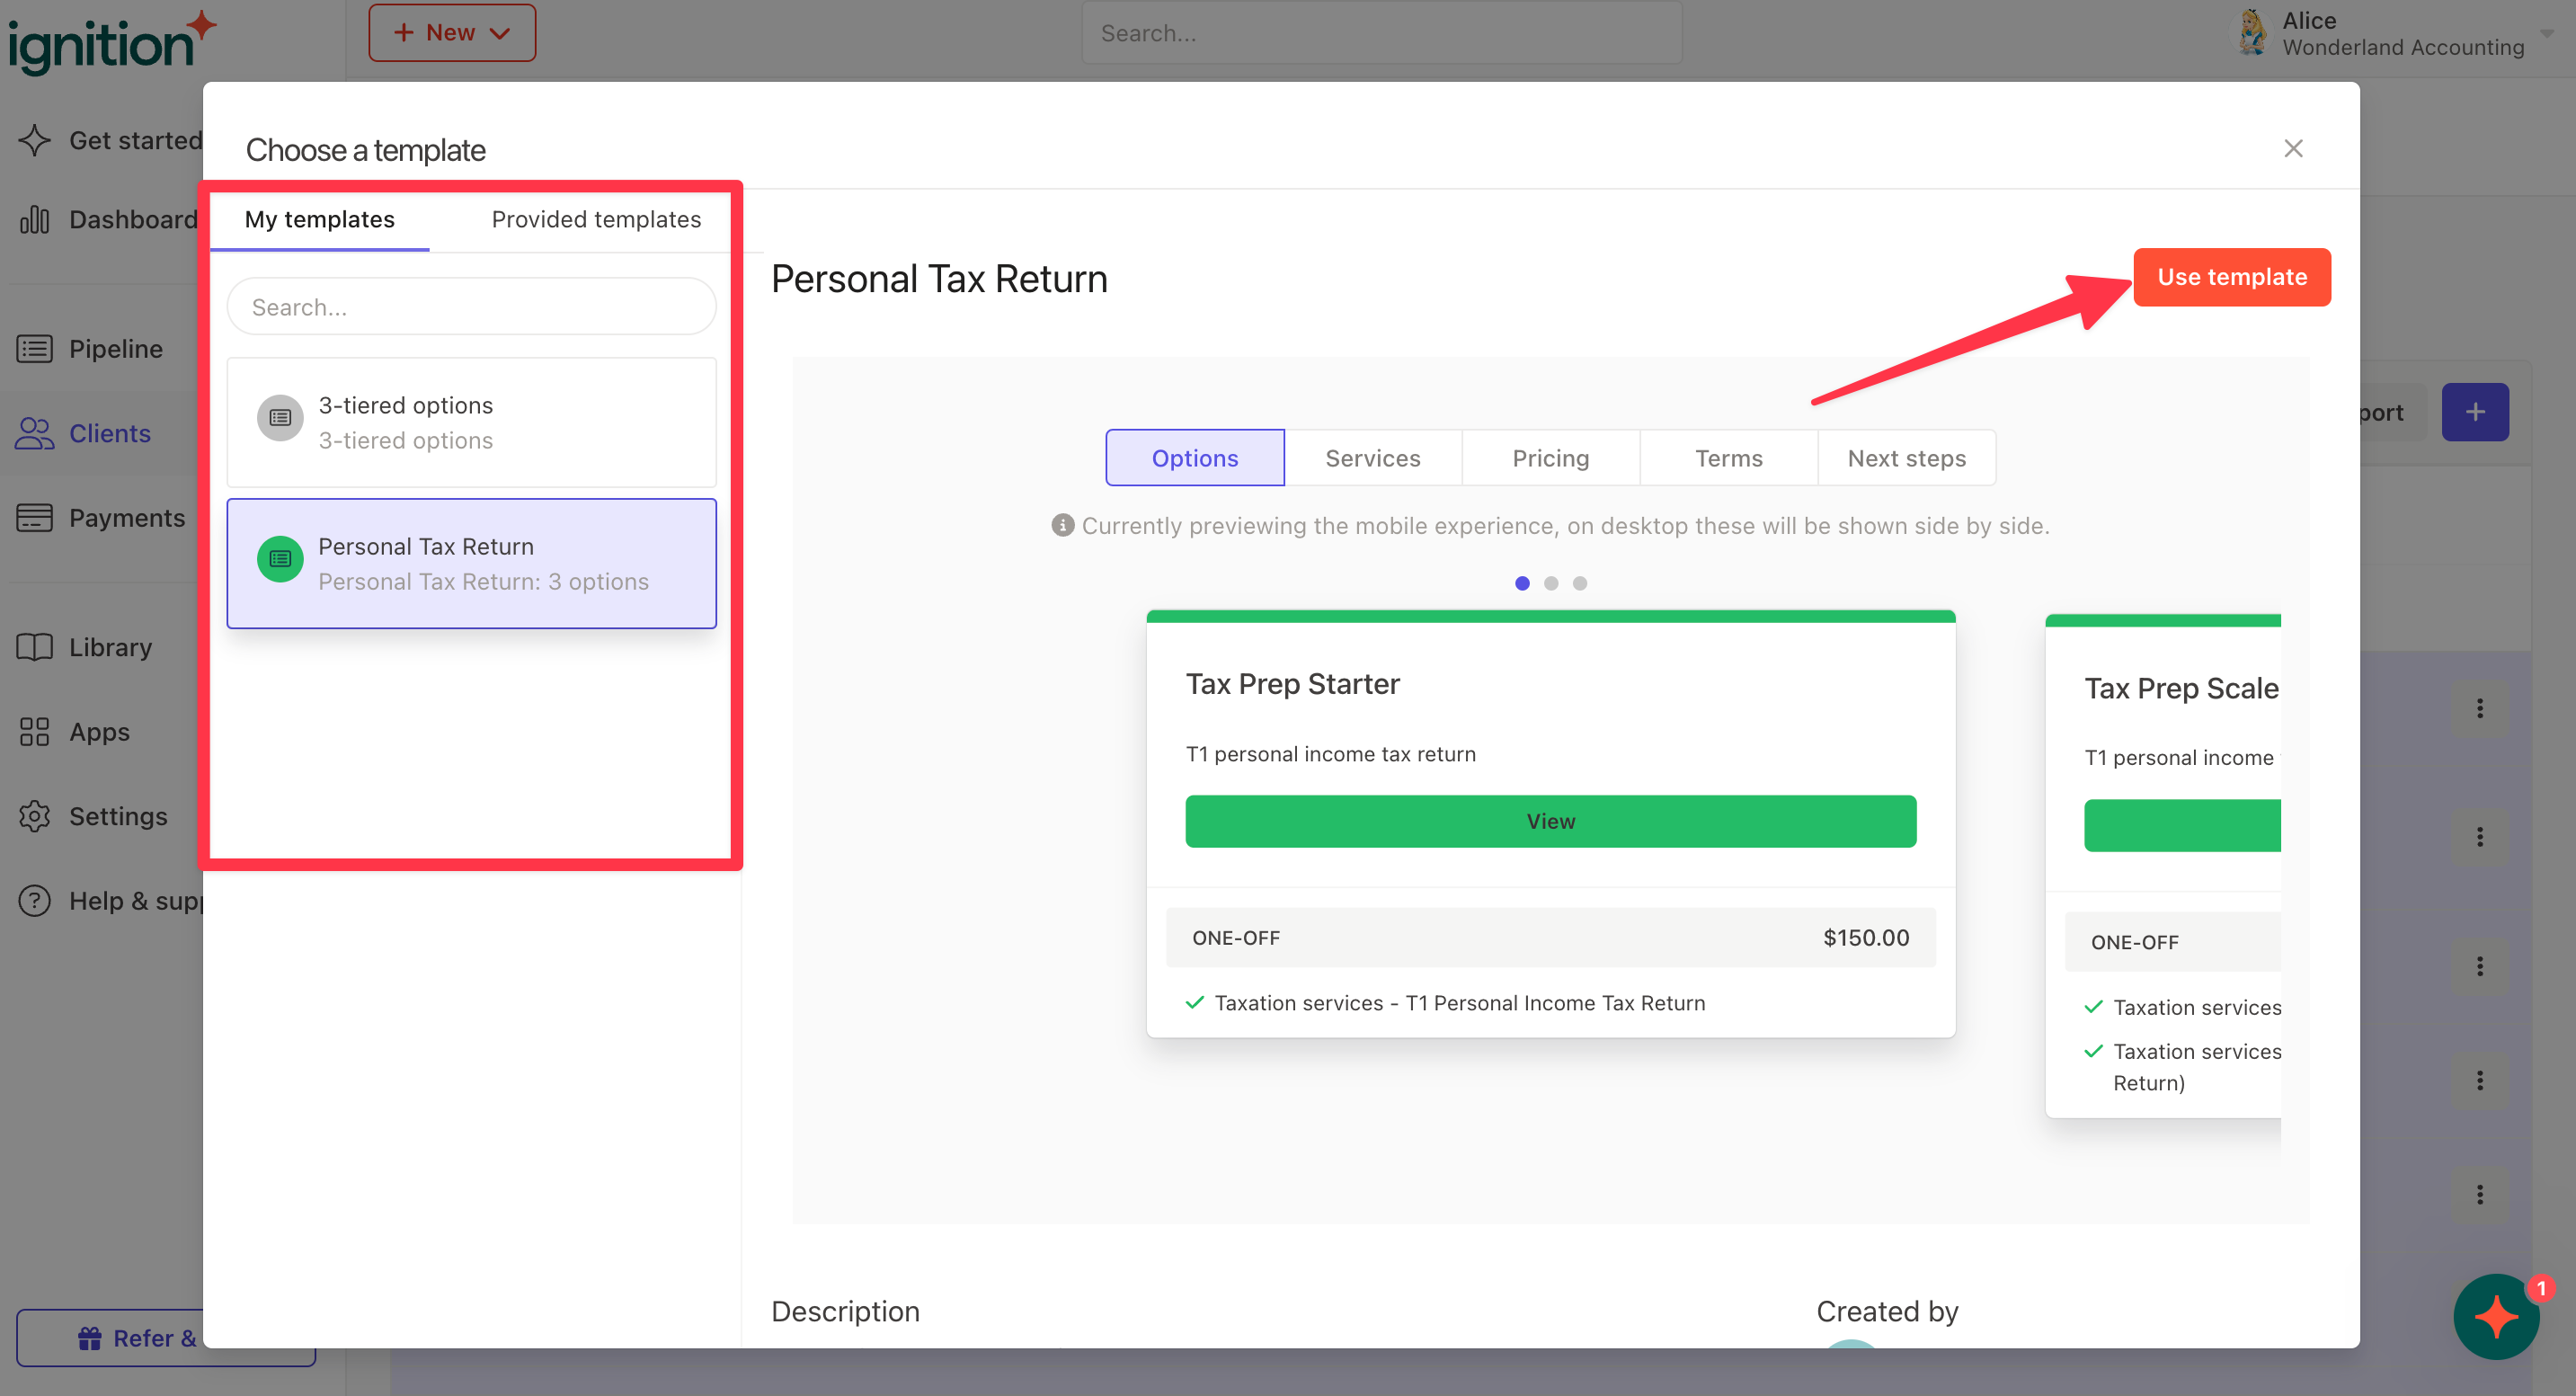Switch to the My templates tab
The width and height of the screenshot is (2576, 1396).
320,219
